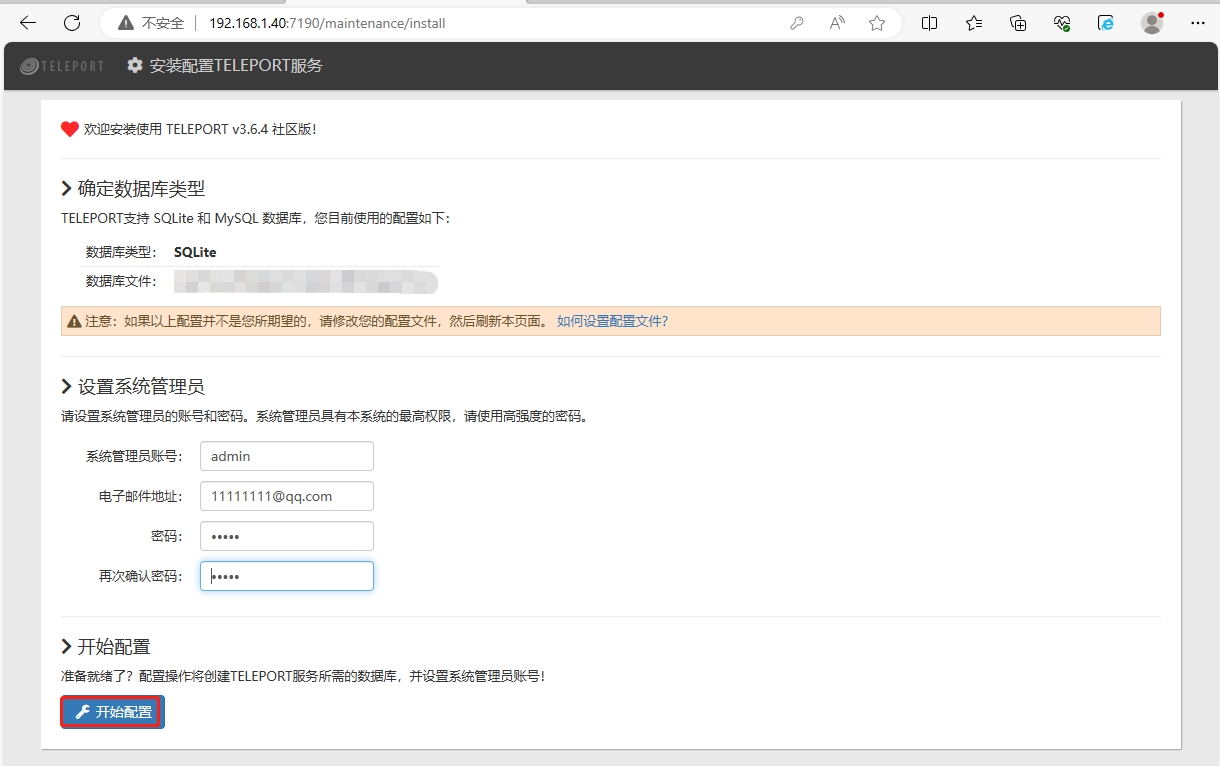
Task: Click the chevron beside 确定数据库类型
Action: 67,188
